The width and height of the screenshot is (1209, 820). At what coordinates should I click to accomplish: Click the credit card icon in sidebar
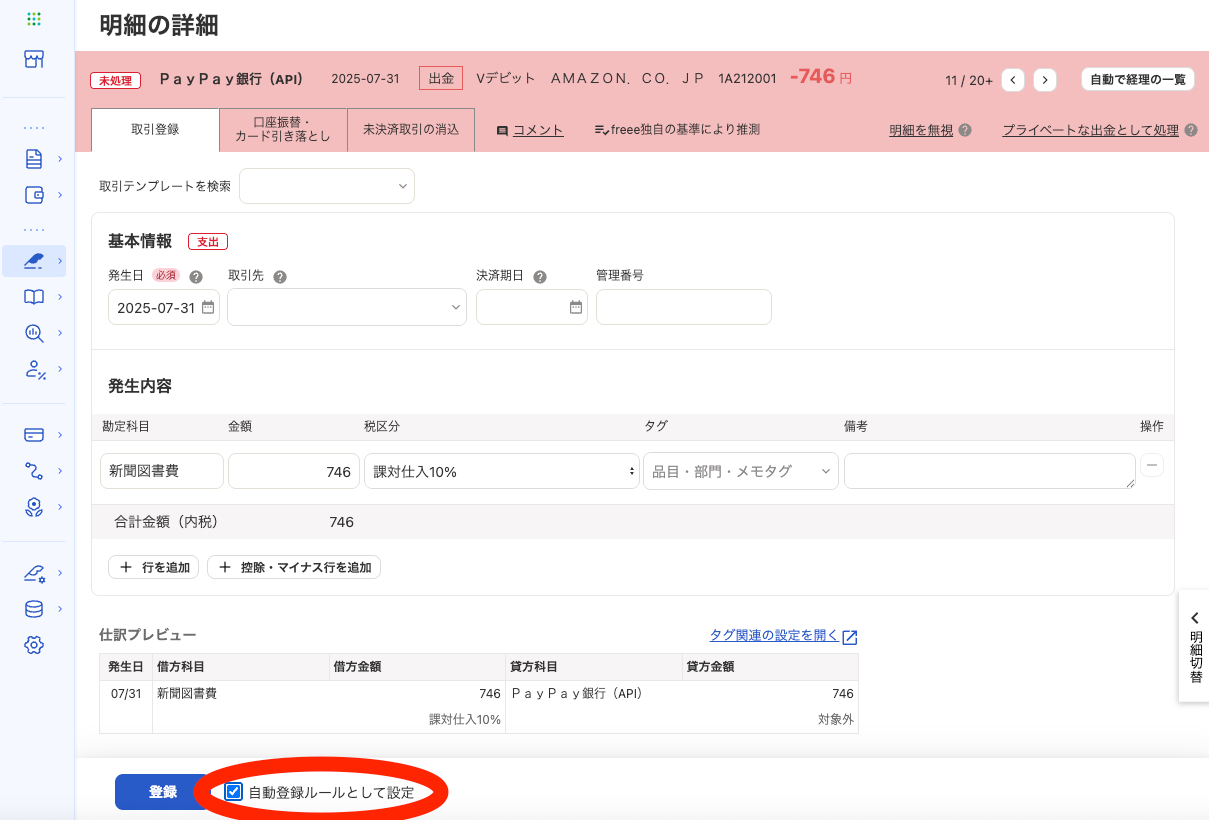click(34, 435)
